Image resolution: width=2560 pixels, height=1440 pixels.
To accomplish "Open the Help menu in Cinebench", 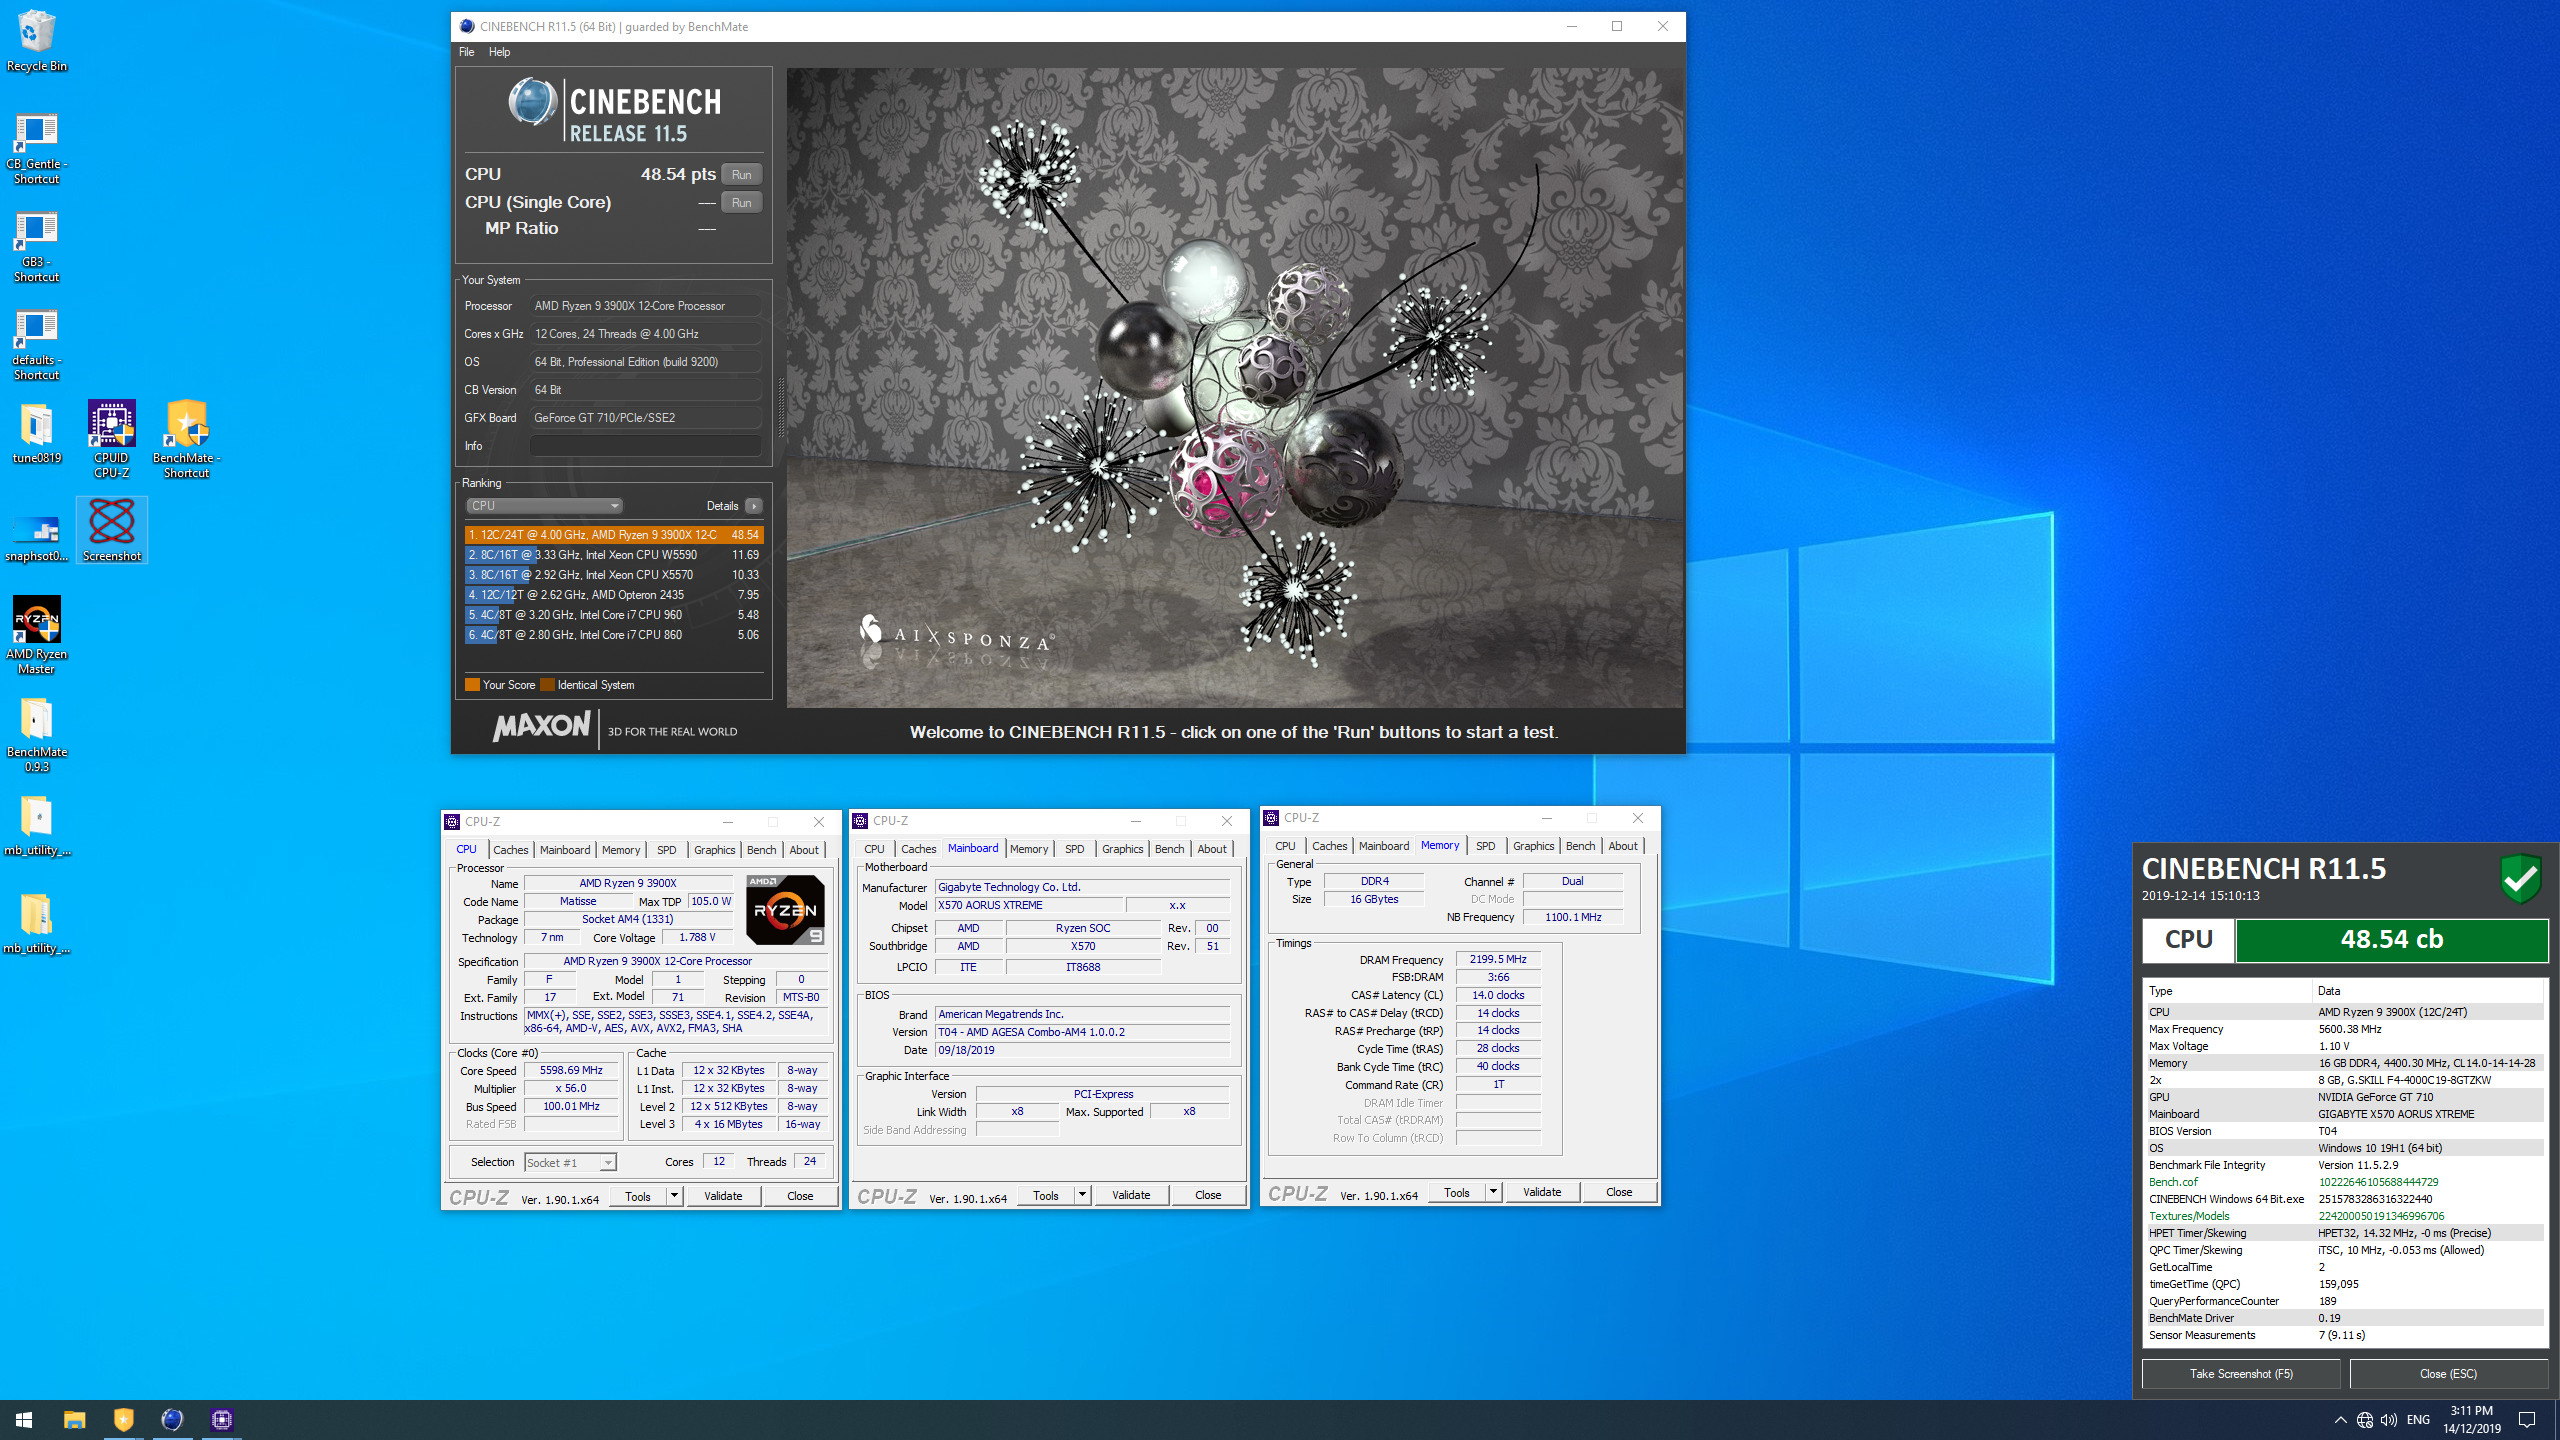I will coord(499,52).
